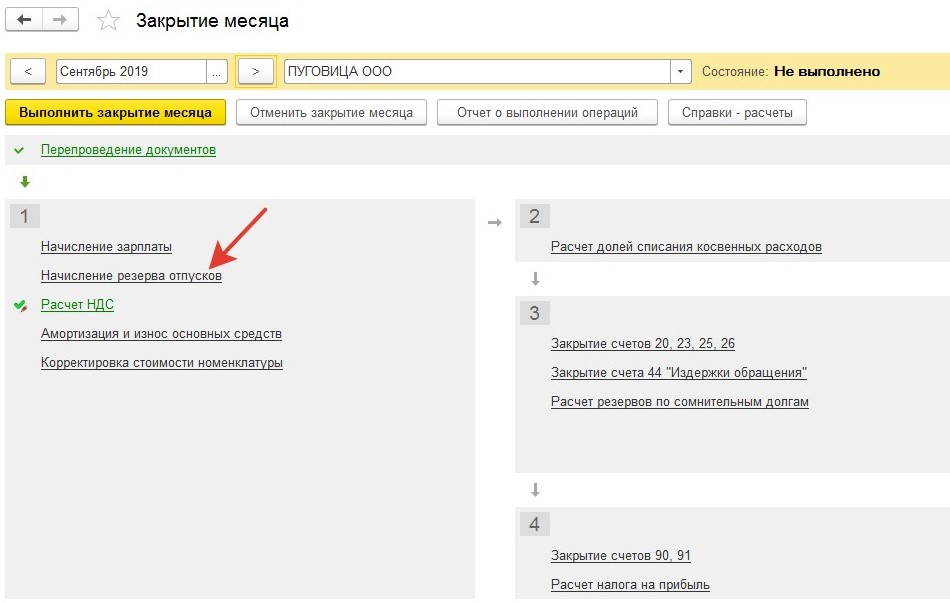
Task: Open Перепроведение документов link
Action: coord(128,150)
